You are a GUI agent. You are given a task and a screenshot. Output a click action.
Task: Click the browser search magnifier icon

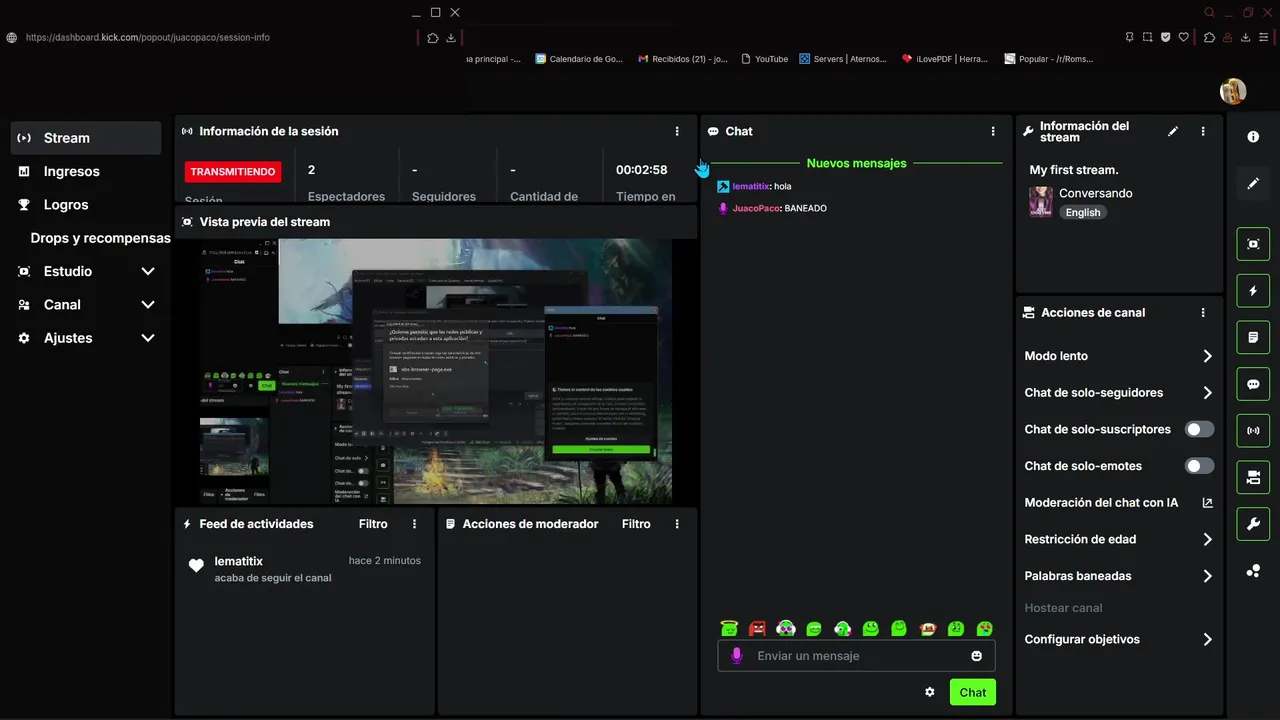coord(1210,13)
